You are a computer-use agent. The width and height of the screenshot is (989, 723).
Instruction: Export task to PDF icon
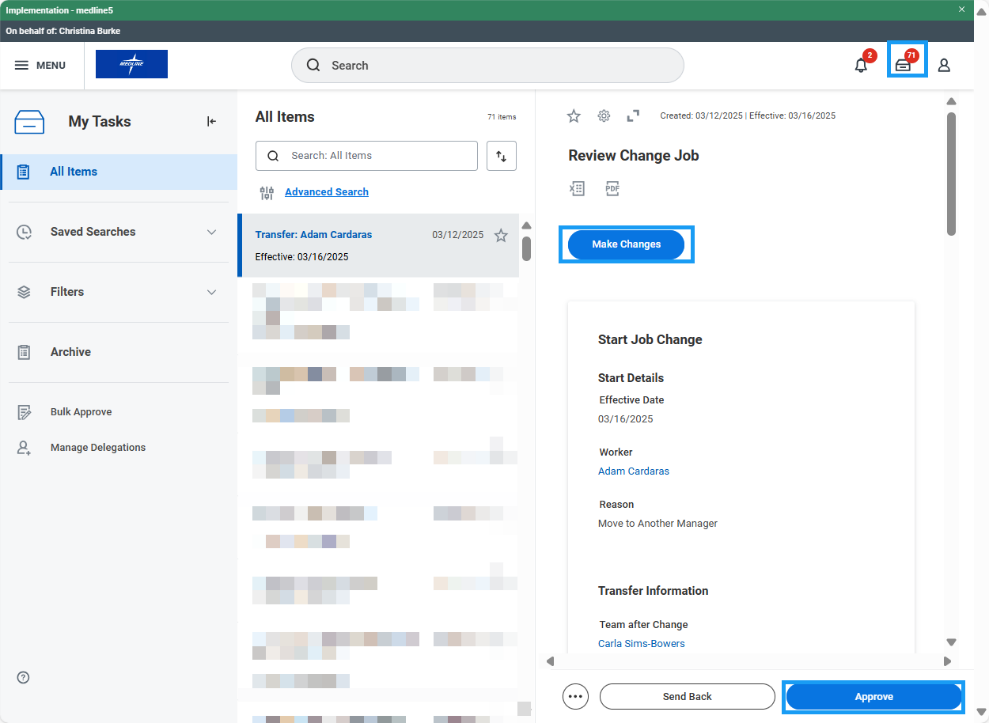pyautogui.click(x=612, y=188)
